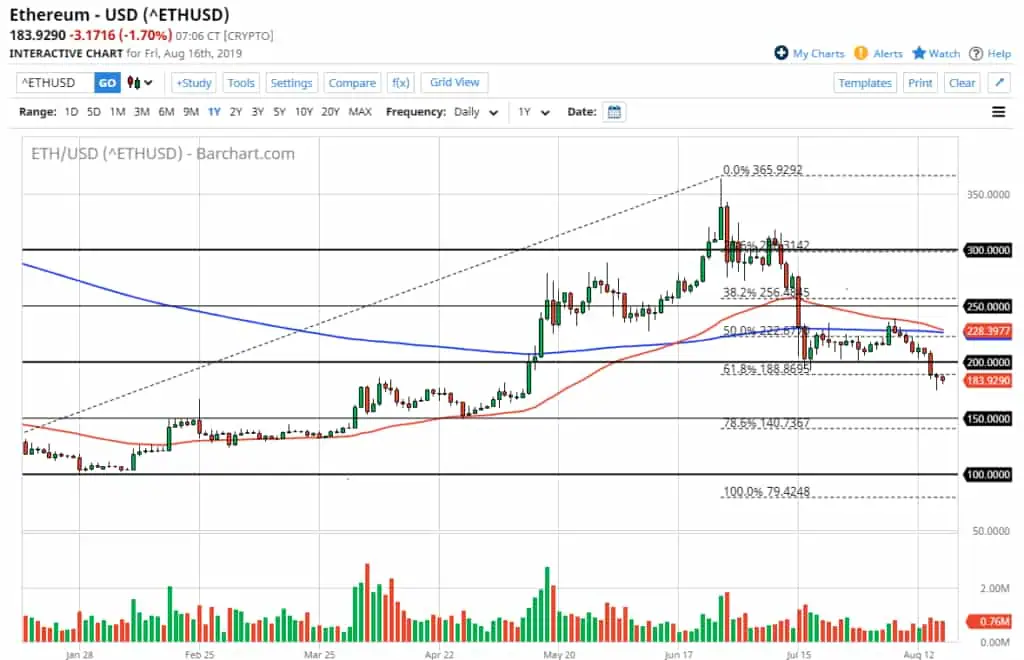Open the Templates menu
Screen dimensions: 1024x660
point(865,83)
